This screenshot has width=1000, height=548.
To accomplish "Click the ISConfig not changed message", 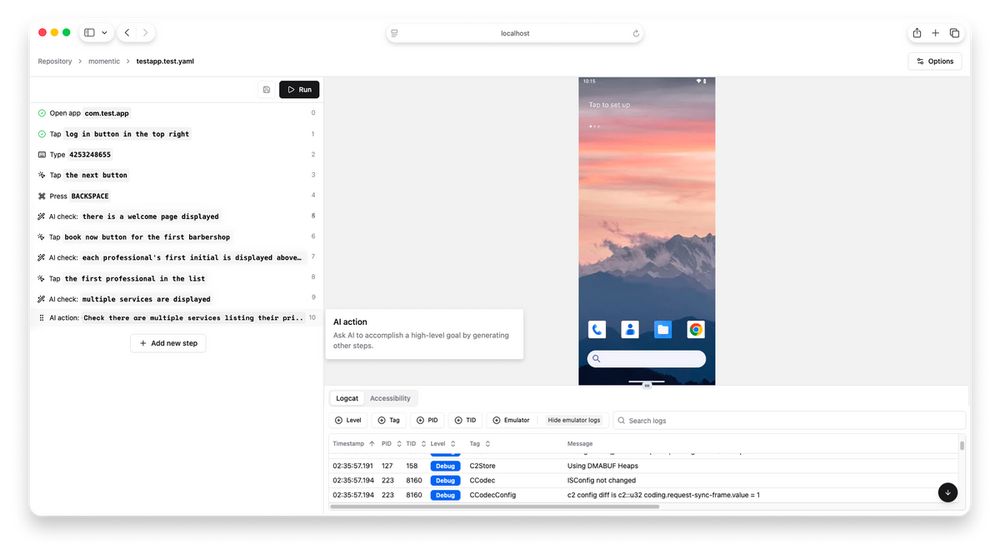I will (x=601, y=480).
